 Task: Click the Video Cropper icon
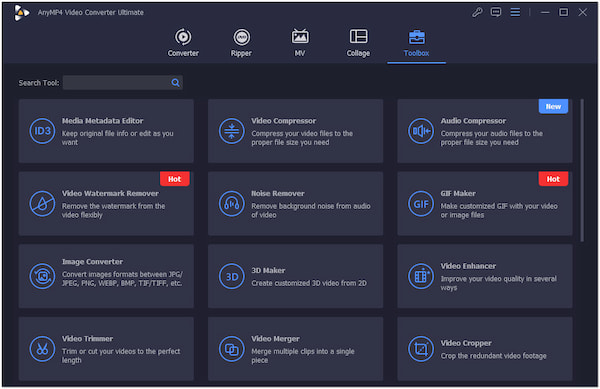(421, 348)
